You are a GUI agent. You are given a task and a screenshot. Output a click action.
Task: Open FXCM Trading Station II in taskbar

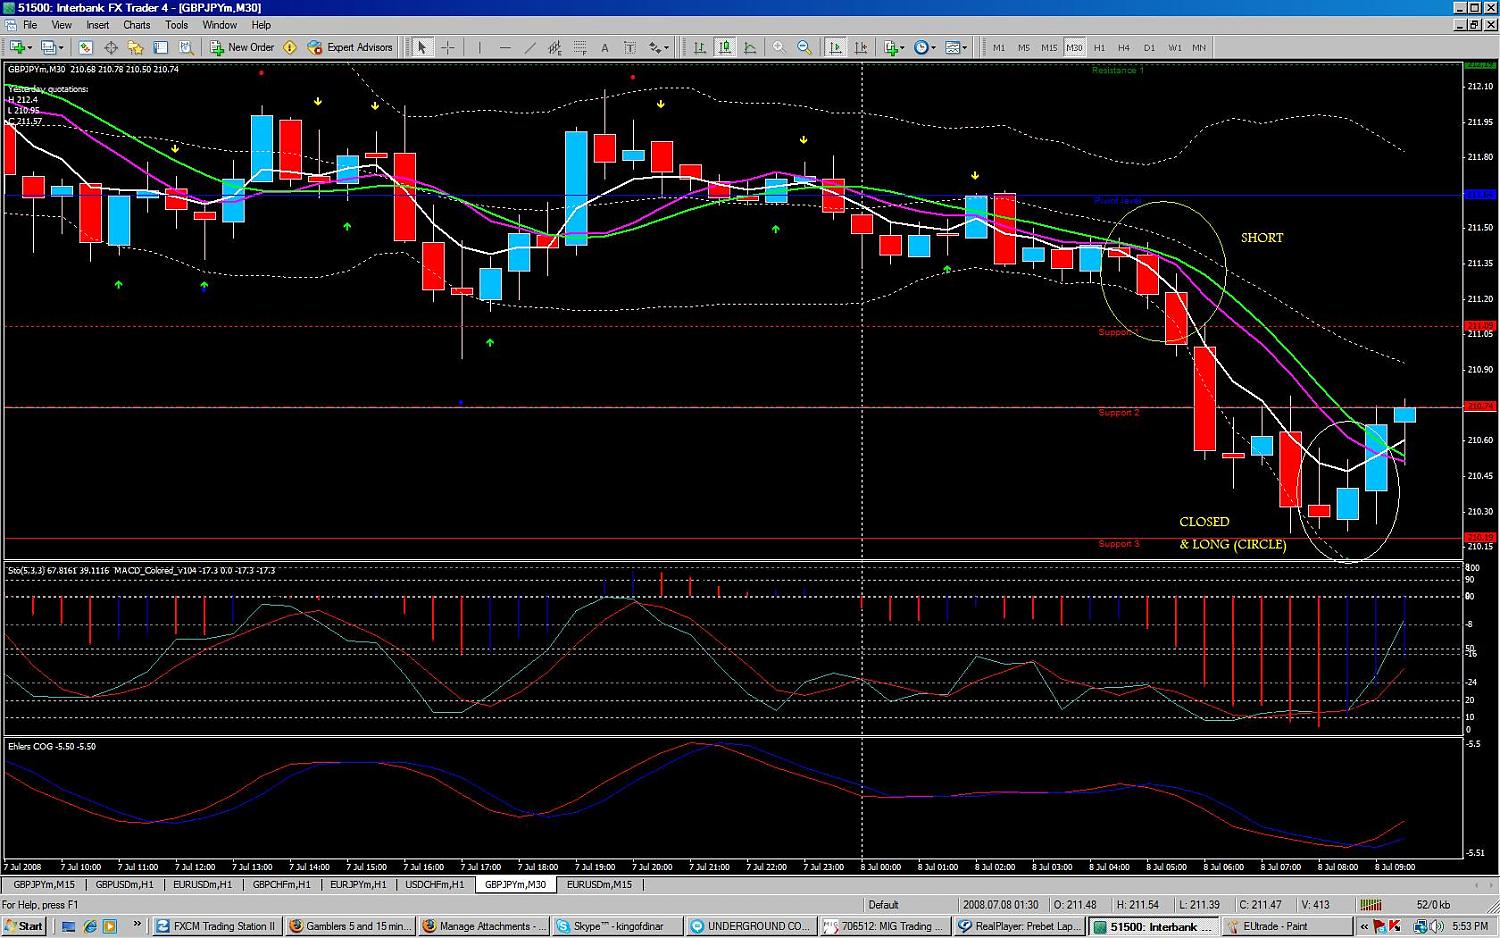tap(216, 926)
